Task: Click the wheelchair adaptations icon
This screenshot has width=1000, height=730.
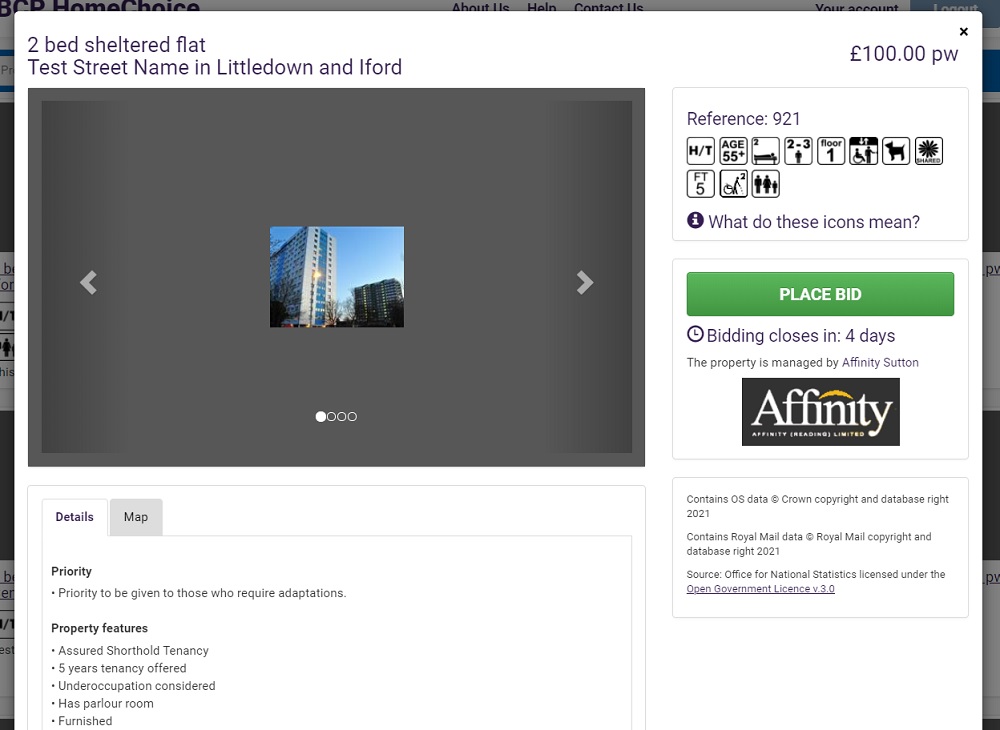Action: click(x=733, y=183)
